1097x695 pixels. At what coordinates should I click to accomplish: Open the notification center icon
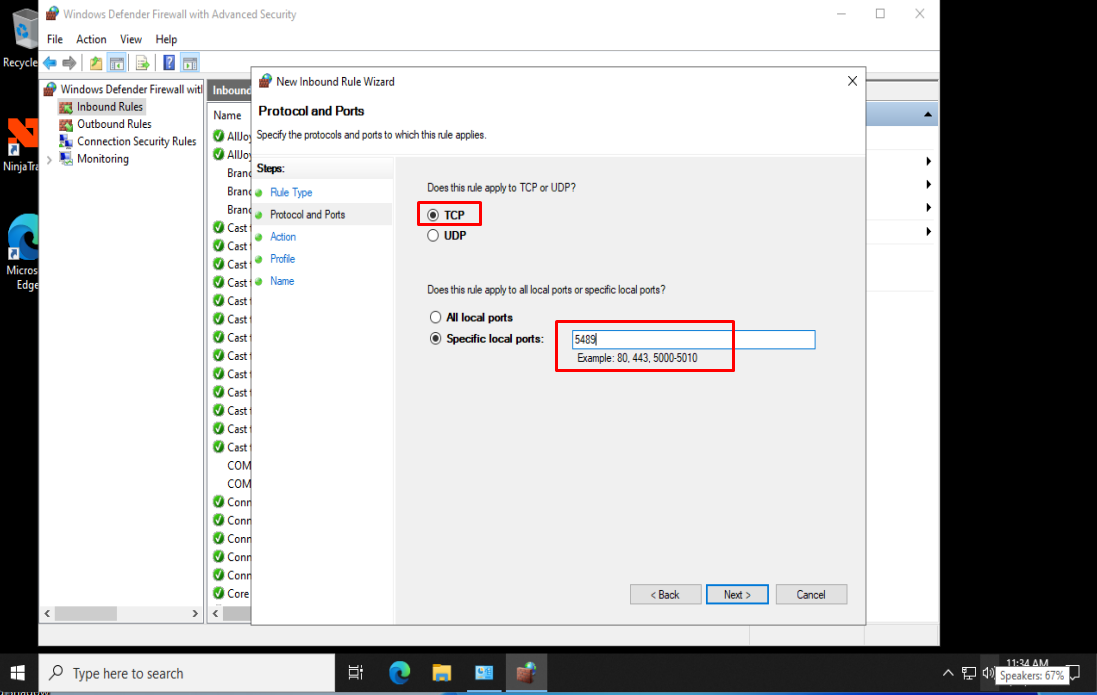tap(1076, 673)
